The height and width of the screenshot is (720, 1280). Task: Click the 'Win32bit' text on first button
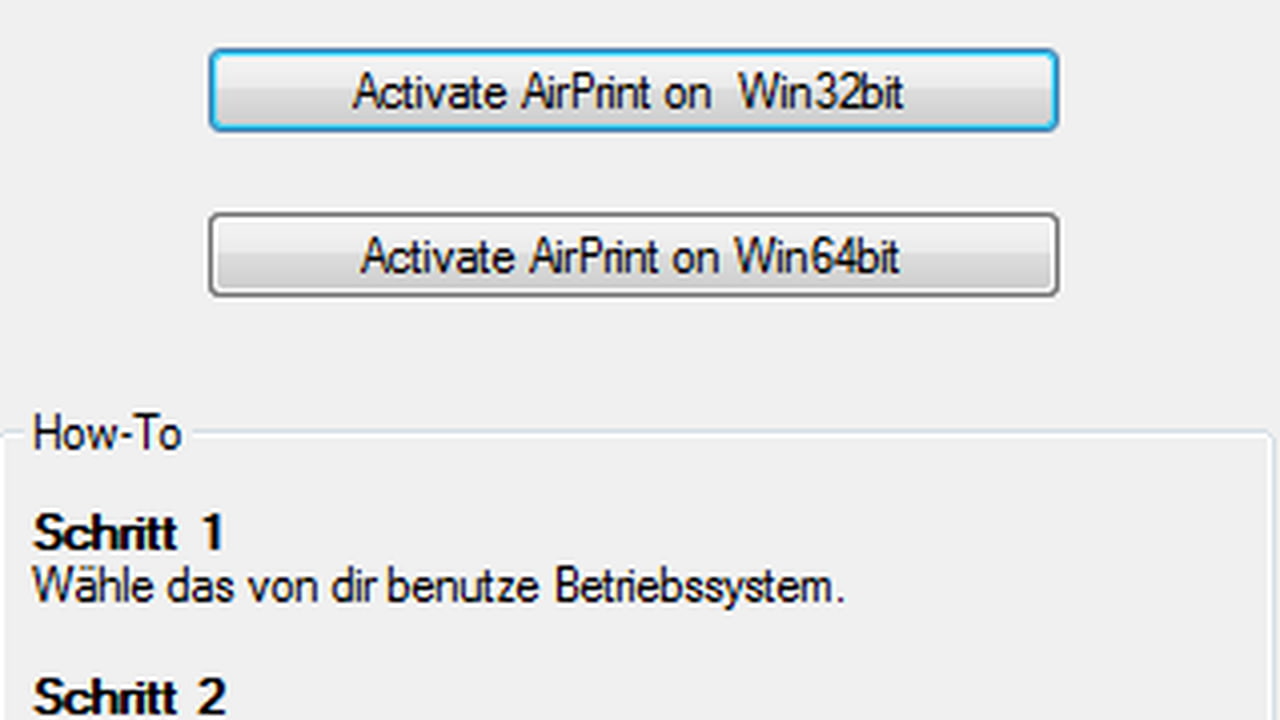coord(821,91)
